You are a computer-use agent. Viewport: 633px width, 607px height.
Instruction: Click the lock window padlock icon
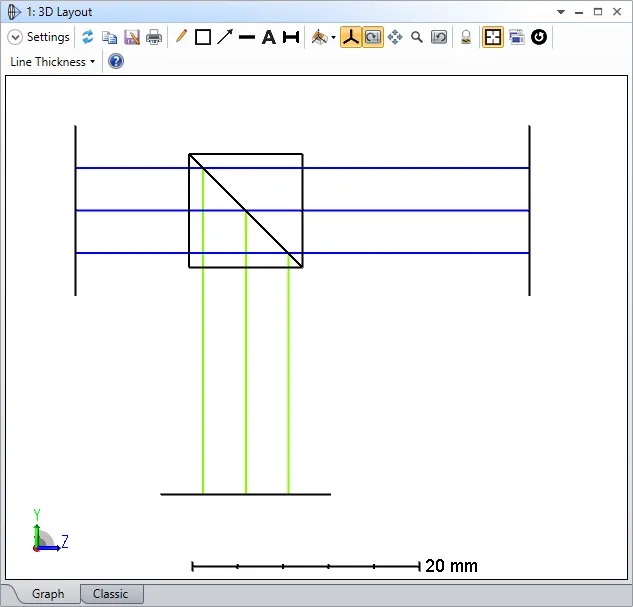pos(466,37)
